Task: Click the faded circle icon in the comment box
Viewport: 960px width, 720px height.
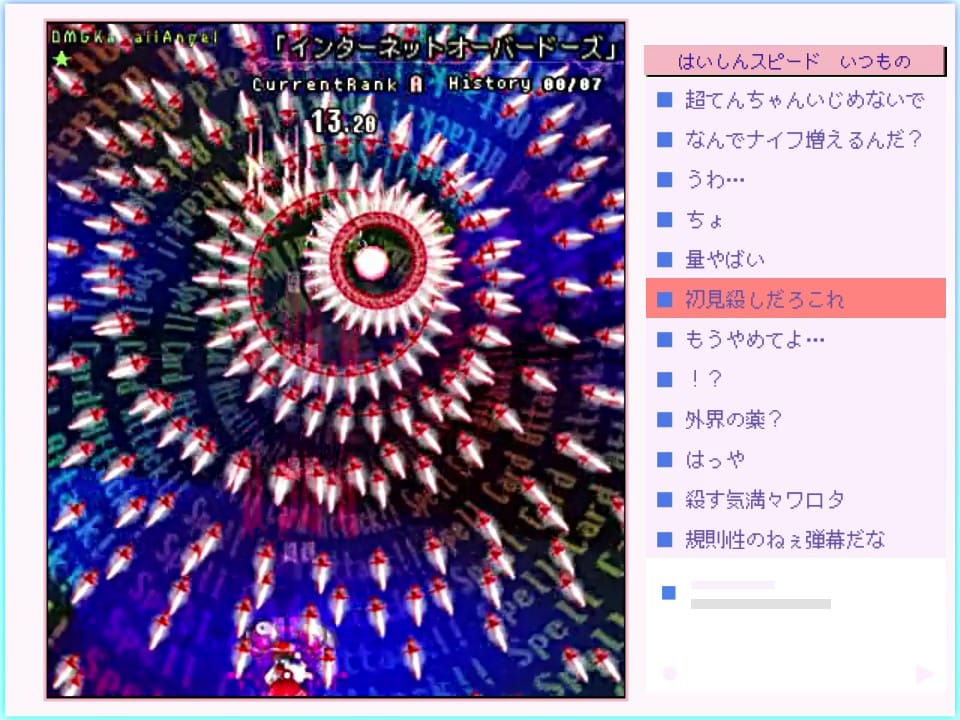Action: [x=670, y=673]
